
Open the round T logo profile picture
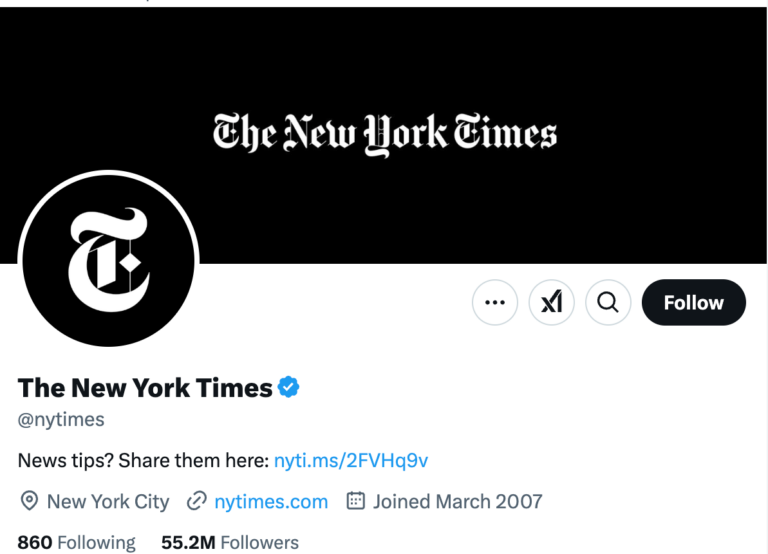(108, 260)
